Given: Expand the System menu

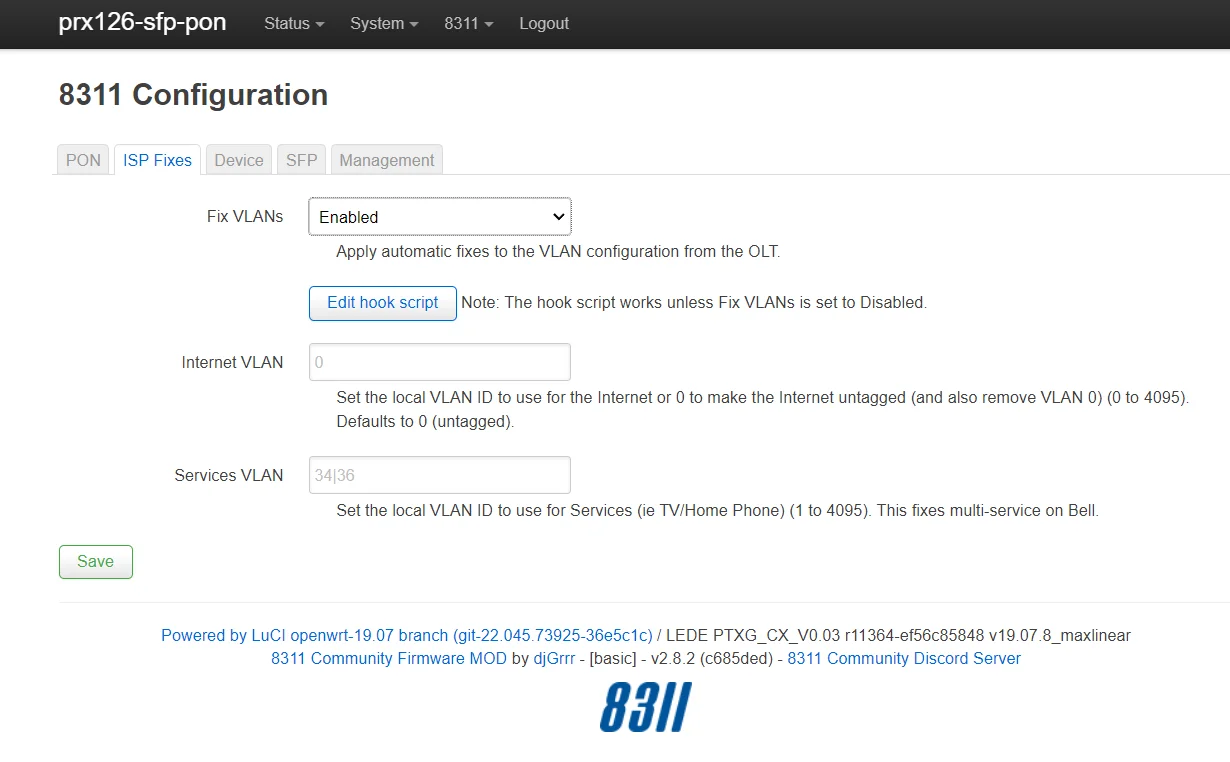Looking at the screenshot, I should click(384, 23).
